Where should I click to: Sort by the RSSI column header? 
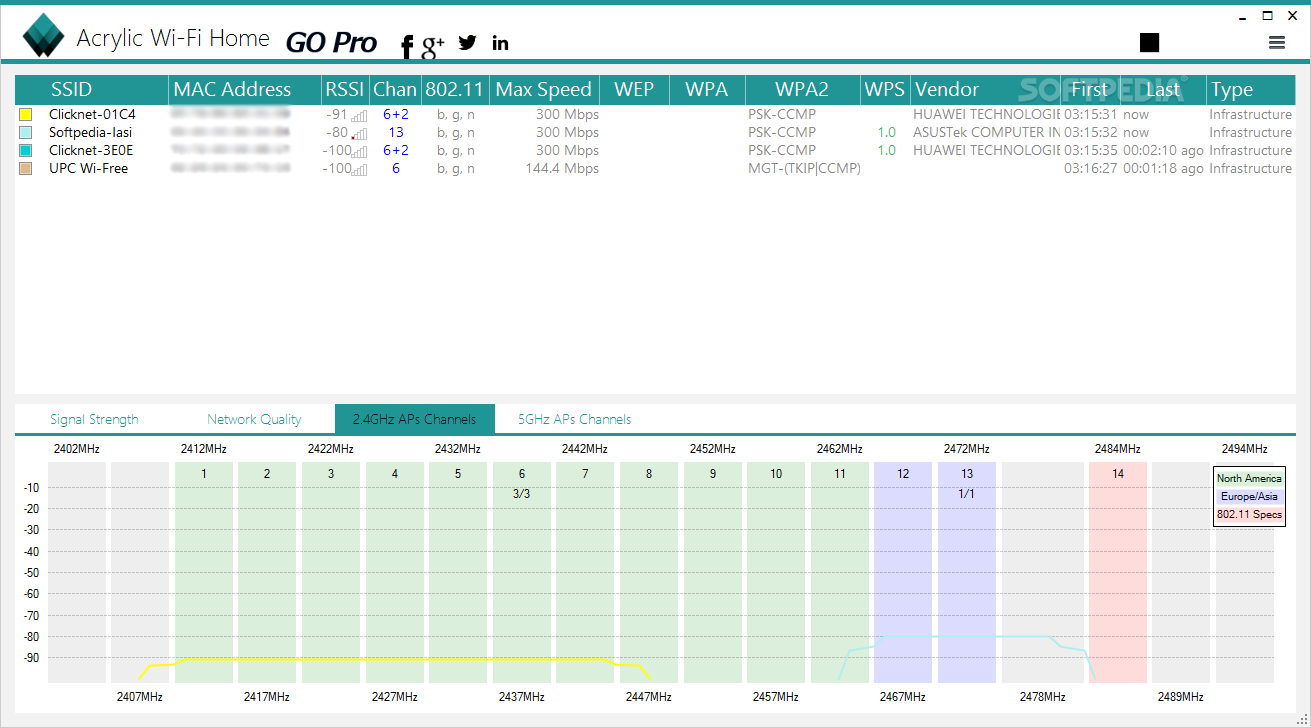[345, 89]
